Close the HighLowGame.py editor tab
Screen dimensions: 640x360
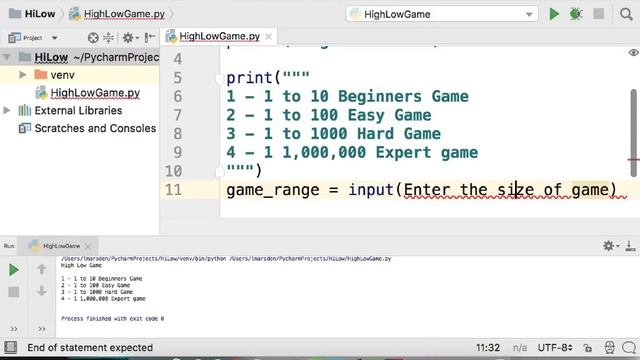(x=269, y=36)
